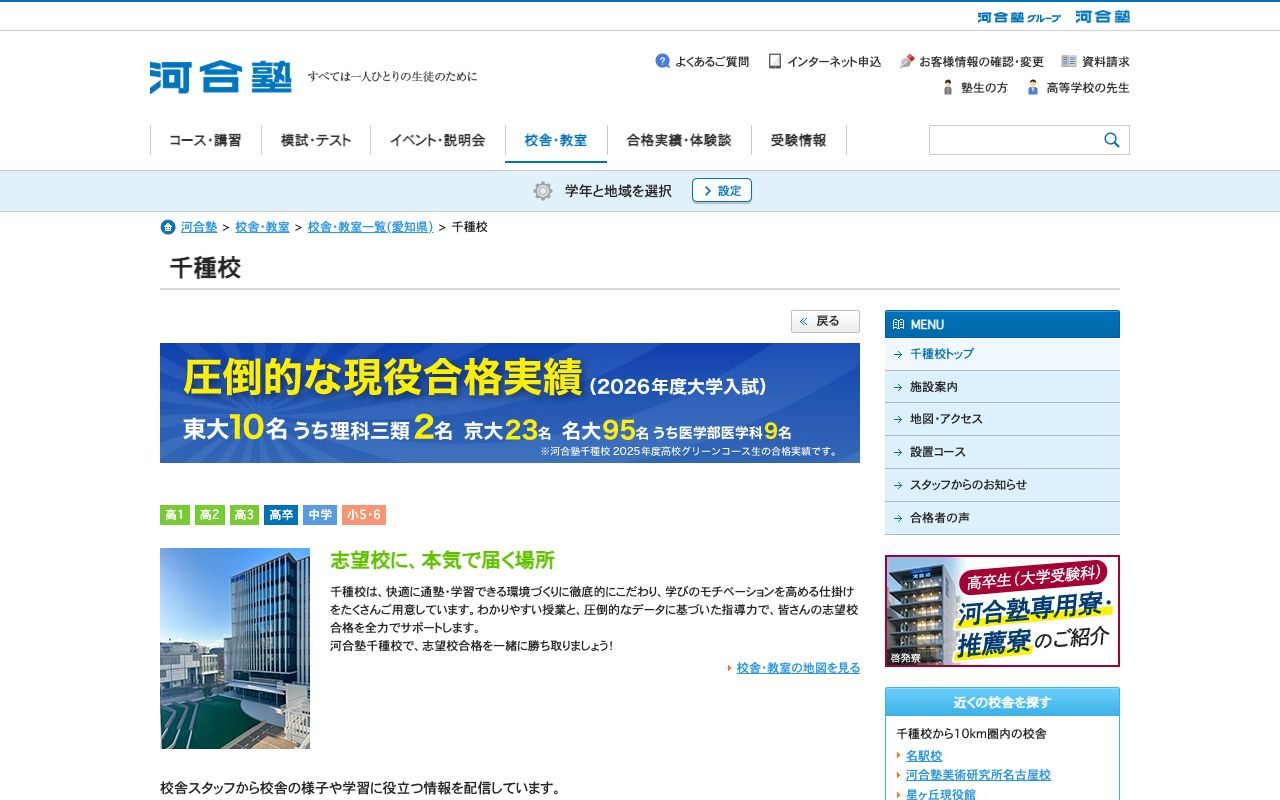Select スタッフからのお知らせ in side menu
Viewport: 1280px width, 800px height.
point(1002,485)
